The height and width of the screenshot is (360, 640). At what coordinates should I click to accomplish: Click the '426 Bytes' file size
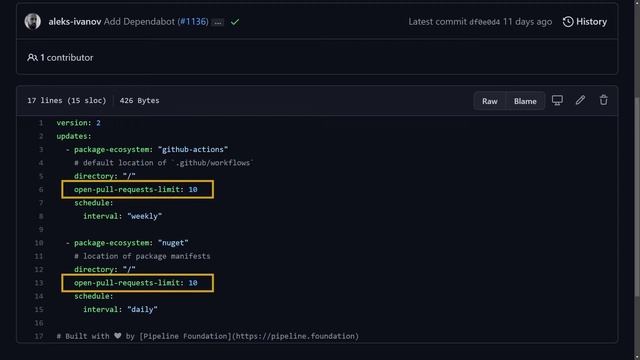[x=140, y=100]
